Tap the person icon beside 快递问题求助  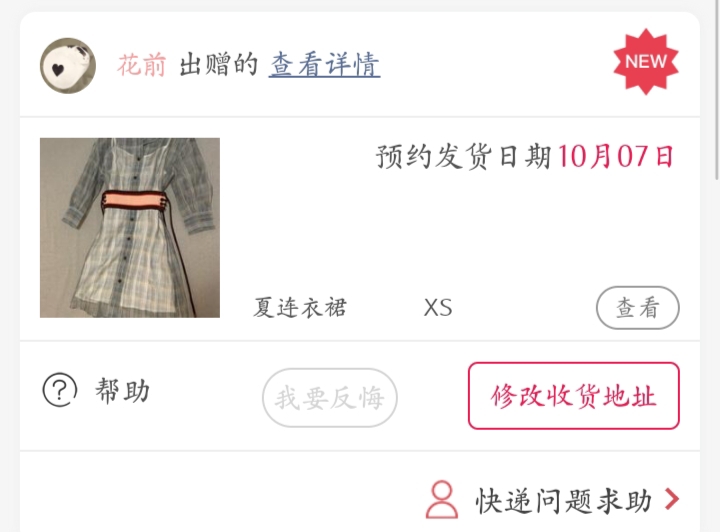pyautogui.click(x=441, y=500)
